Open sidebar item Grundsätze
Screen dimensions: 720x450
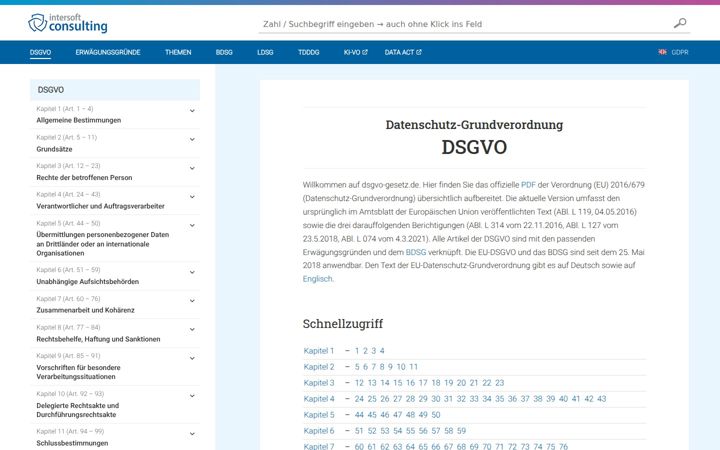[x=54, y=149]
